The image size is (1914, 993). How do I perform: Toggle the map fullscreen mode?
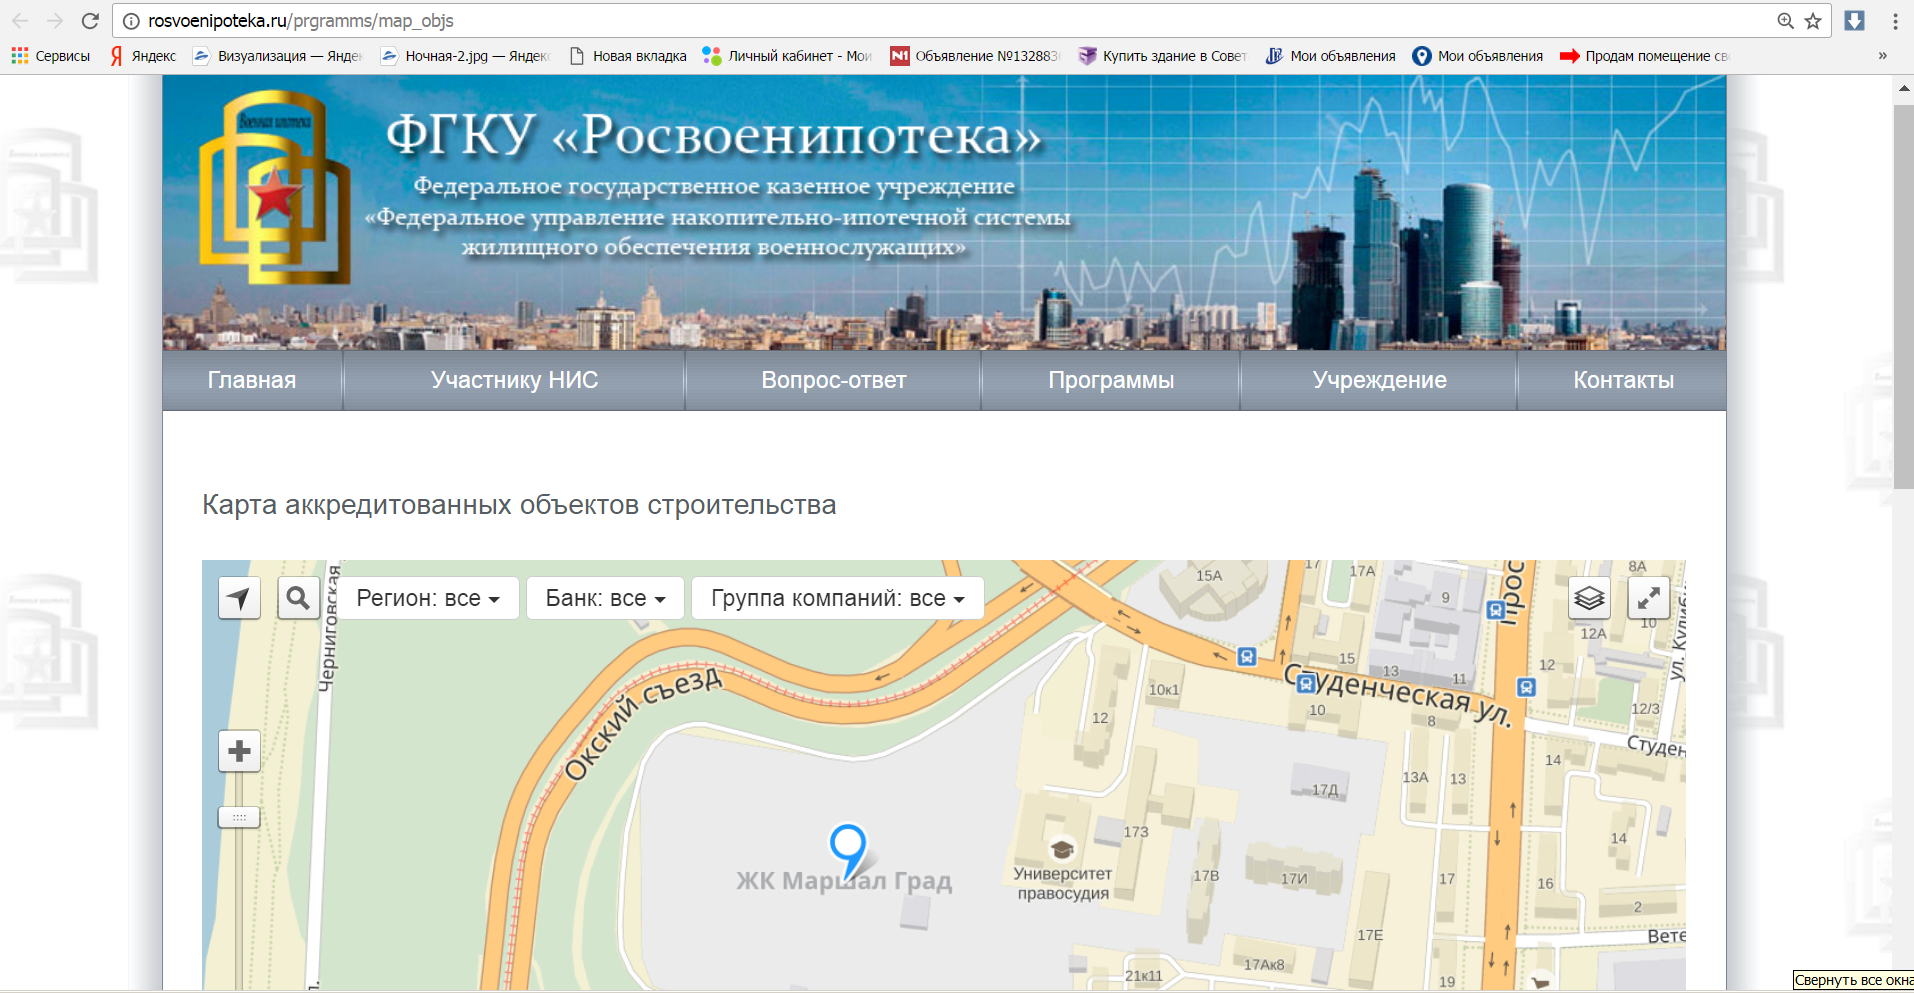coord(1649,598)
